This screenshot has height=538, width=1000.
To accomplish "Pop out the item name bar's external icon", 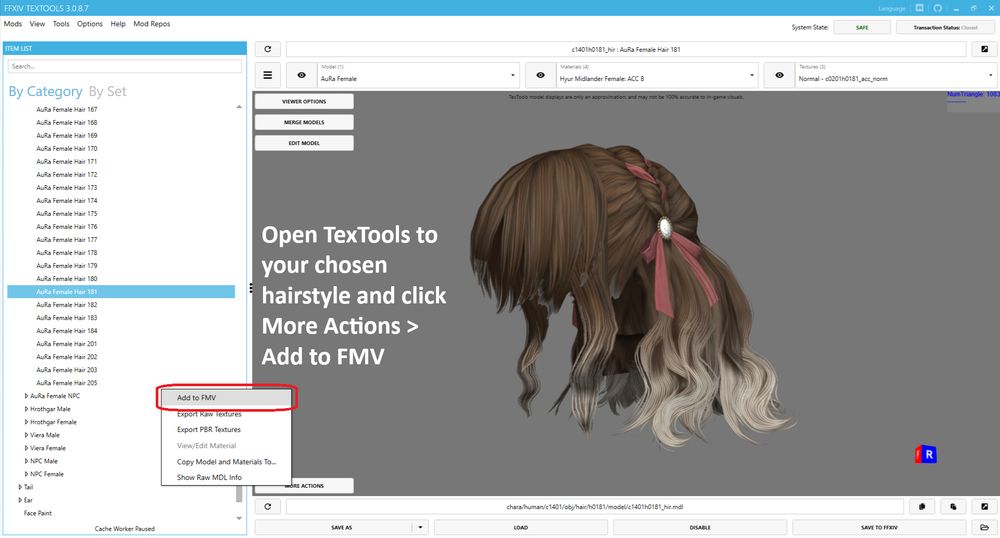I will pyautogui.click(x=984, y=49).
